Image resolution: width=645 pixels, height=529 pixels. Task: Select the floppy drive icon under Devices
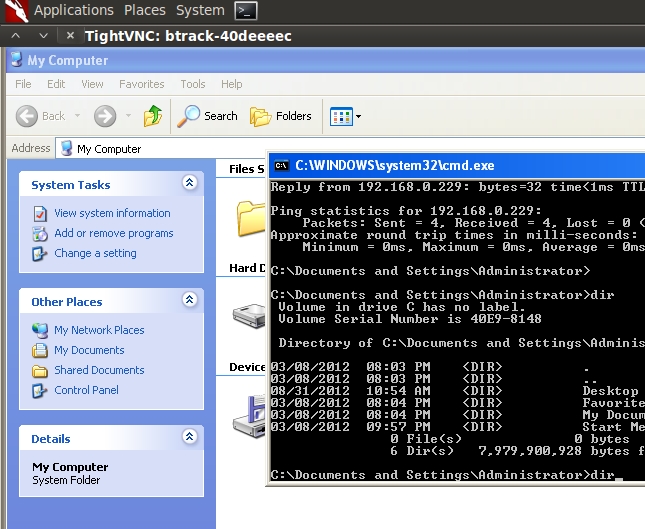click(x=249, y=416)
